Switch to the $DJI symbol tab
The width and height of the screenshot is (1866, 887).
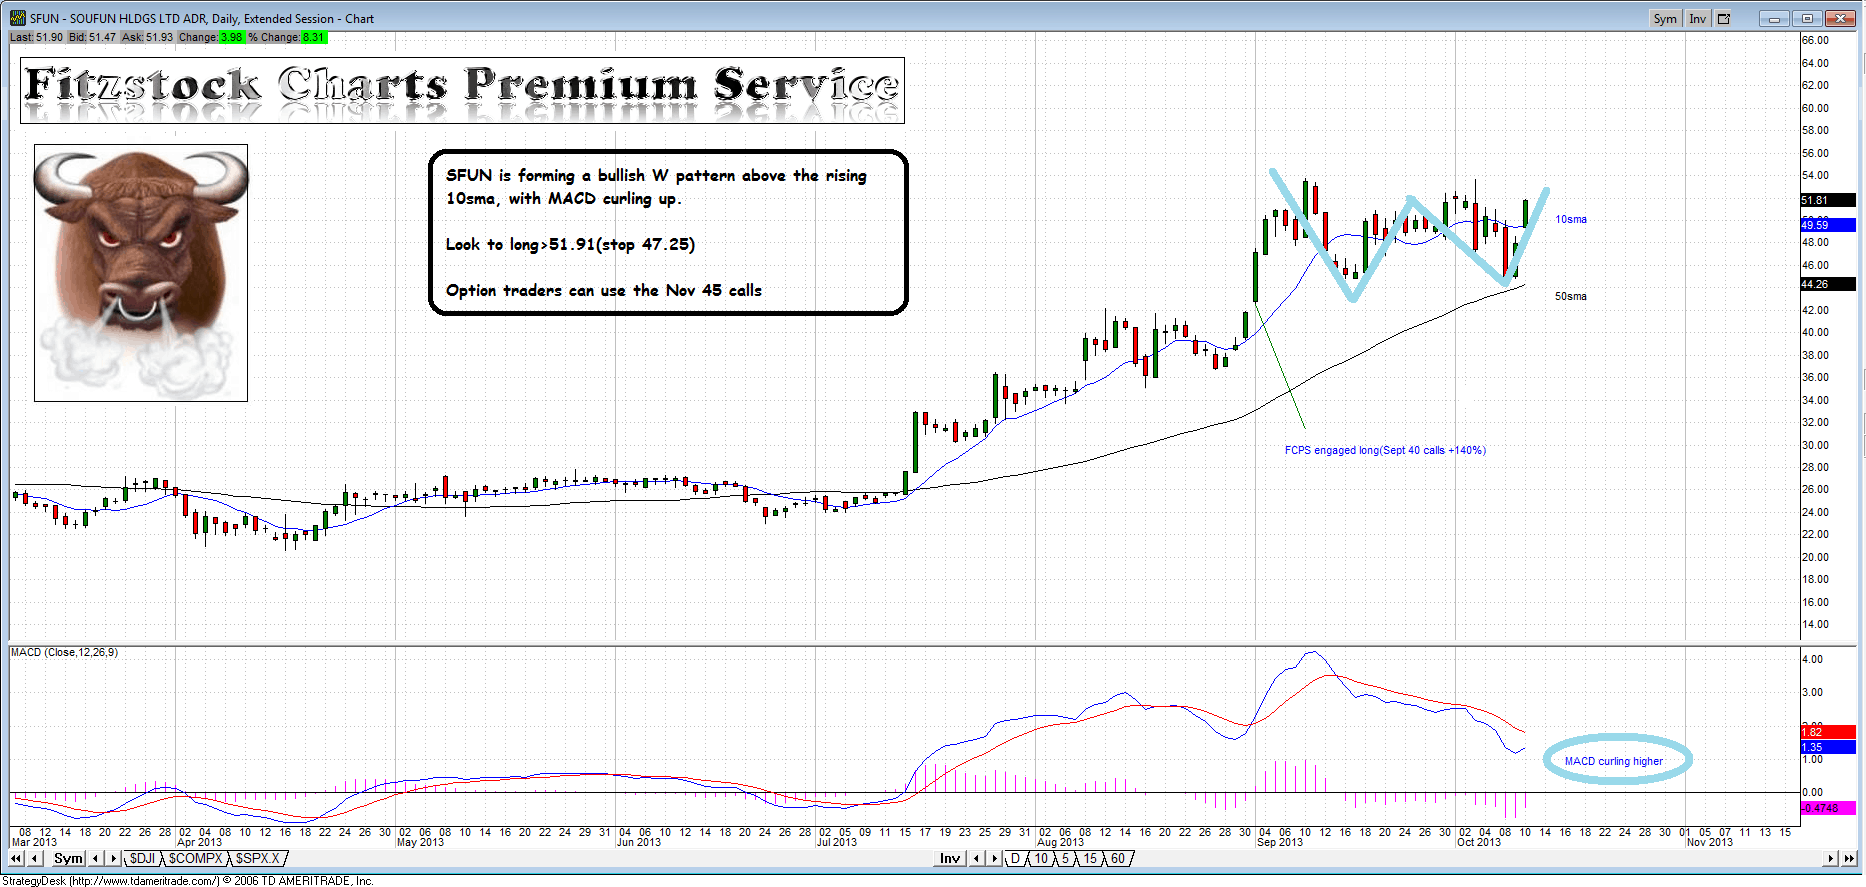143,858
